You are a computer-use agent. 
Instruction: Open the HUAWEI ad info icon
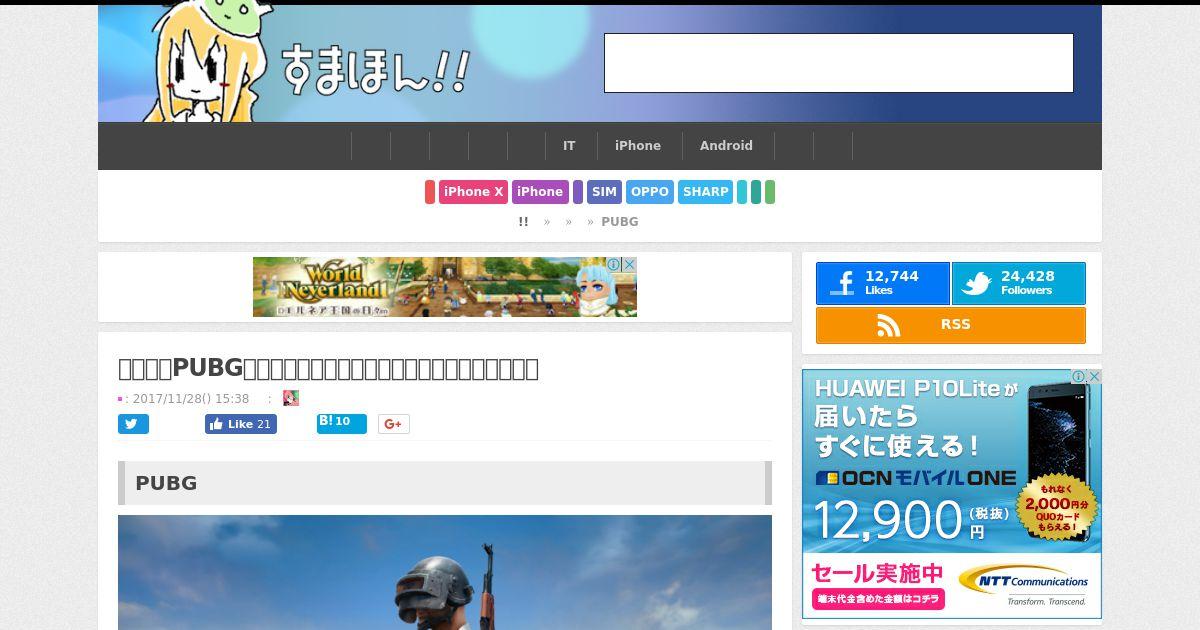(1079, 377)
